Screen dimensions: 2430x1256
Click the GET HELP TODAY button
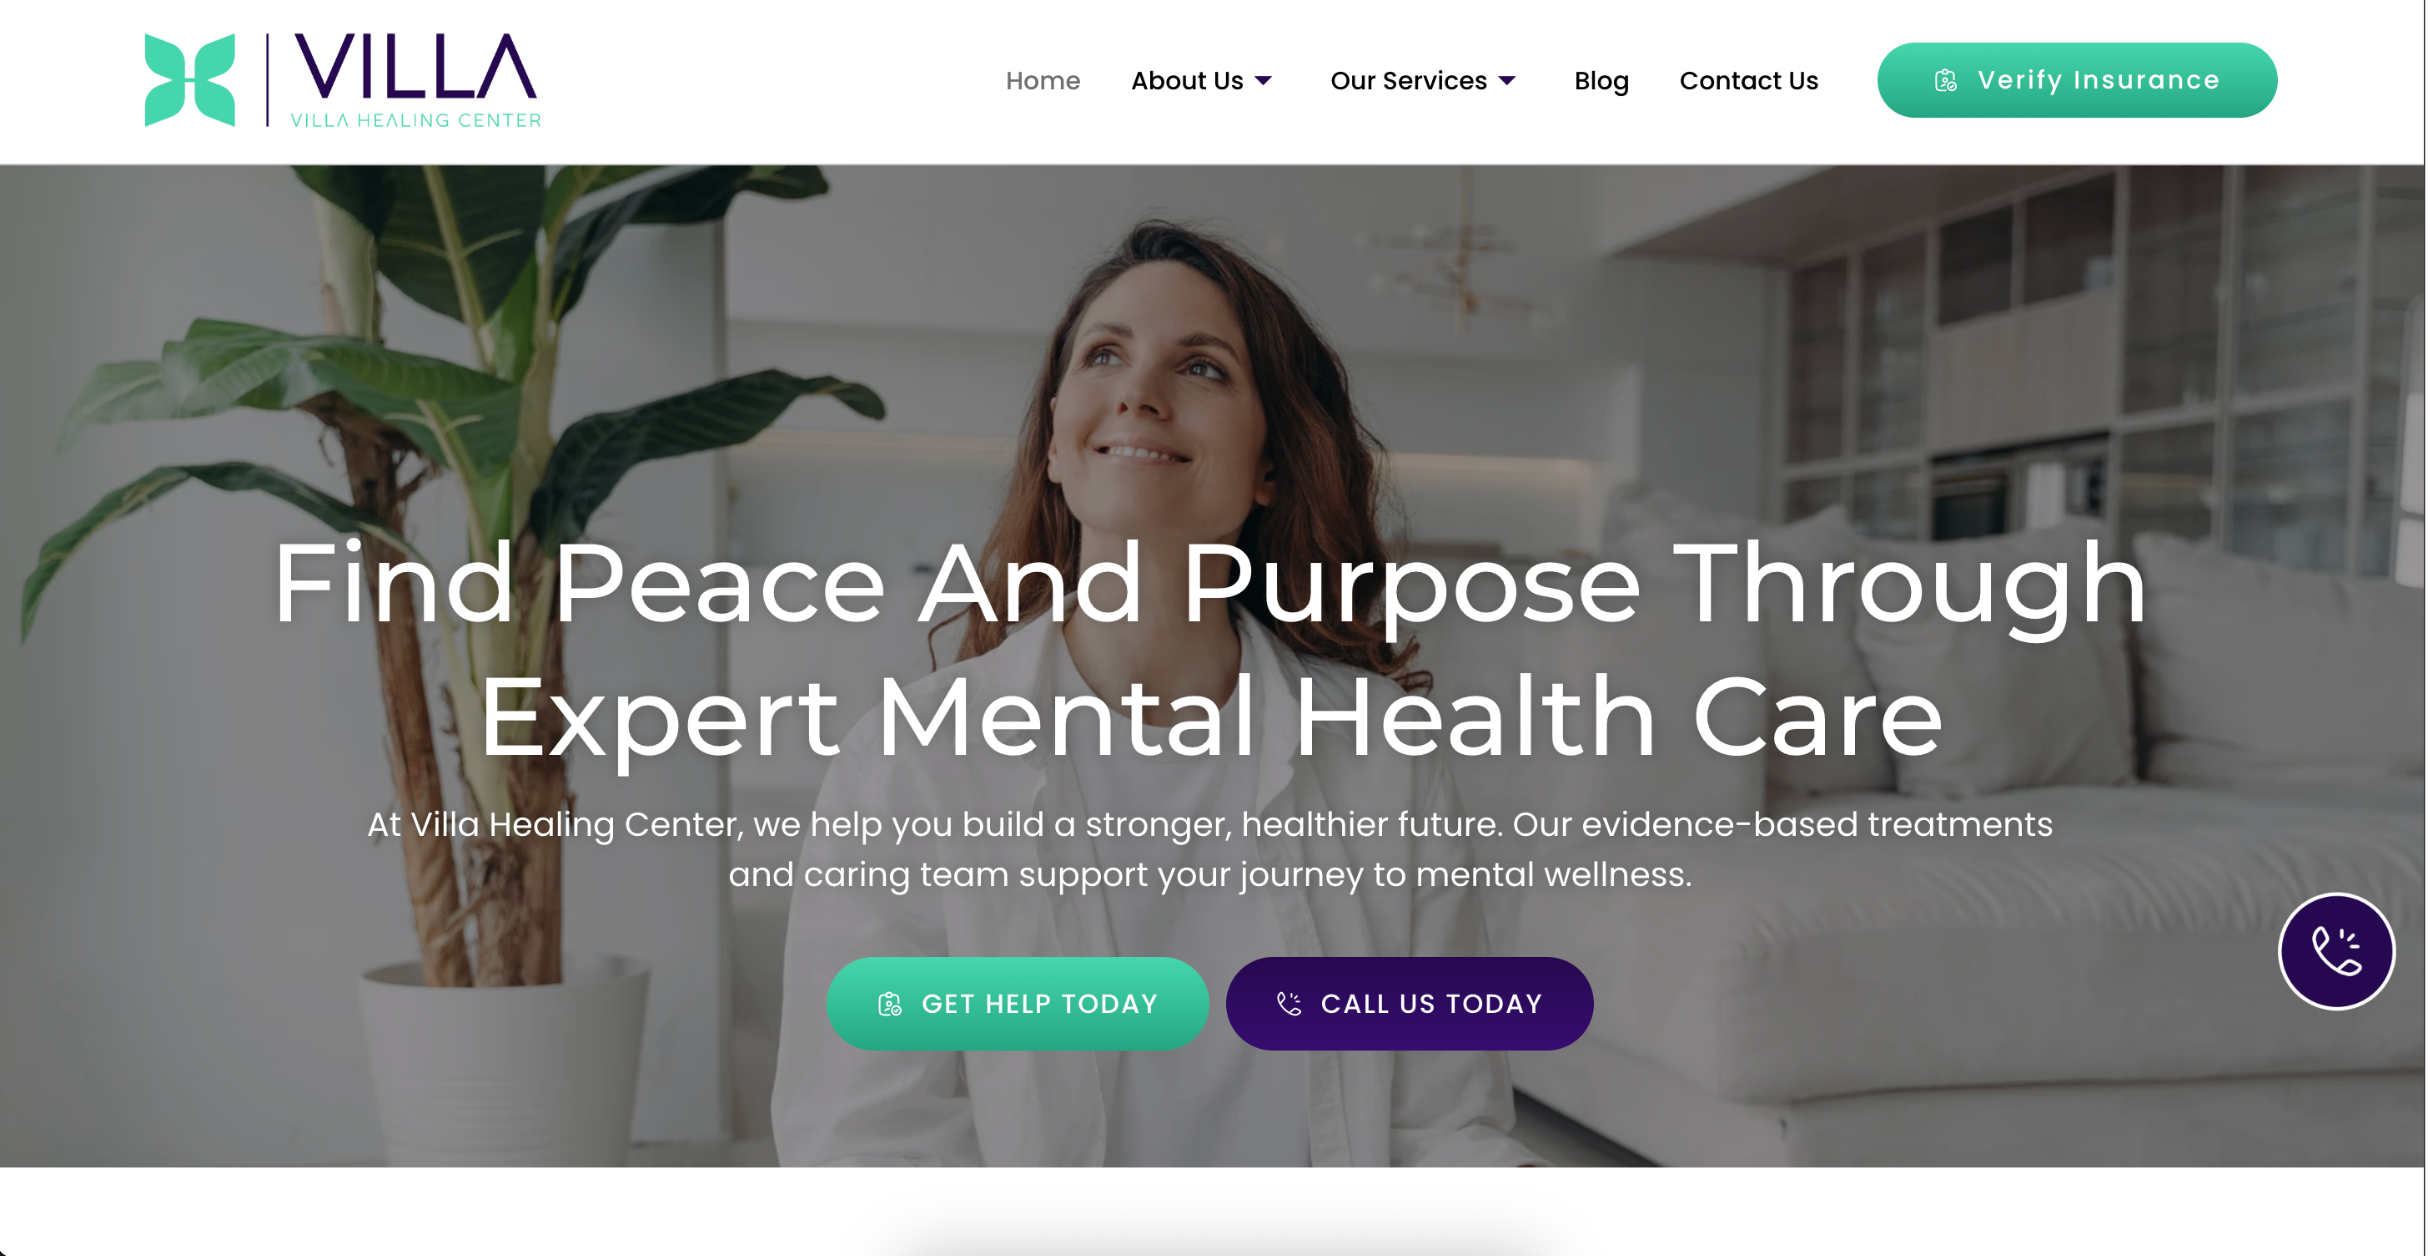pos(1017,1004)
